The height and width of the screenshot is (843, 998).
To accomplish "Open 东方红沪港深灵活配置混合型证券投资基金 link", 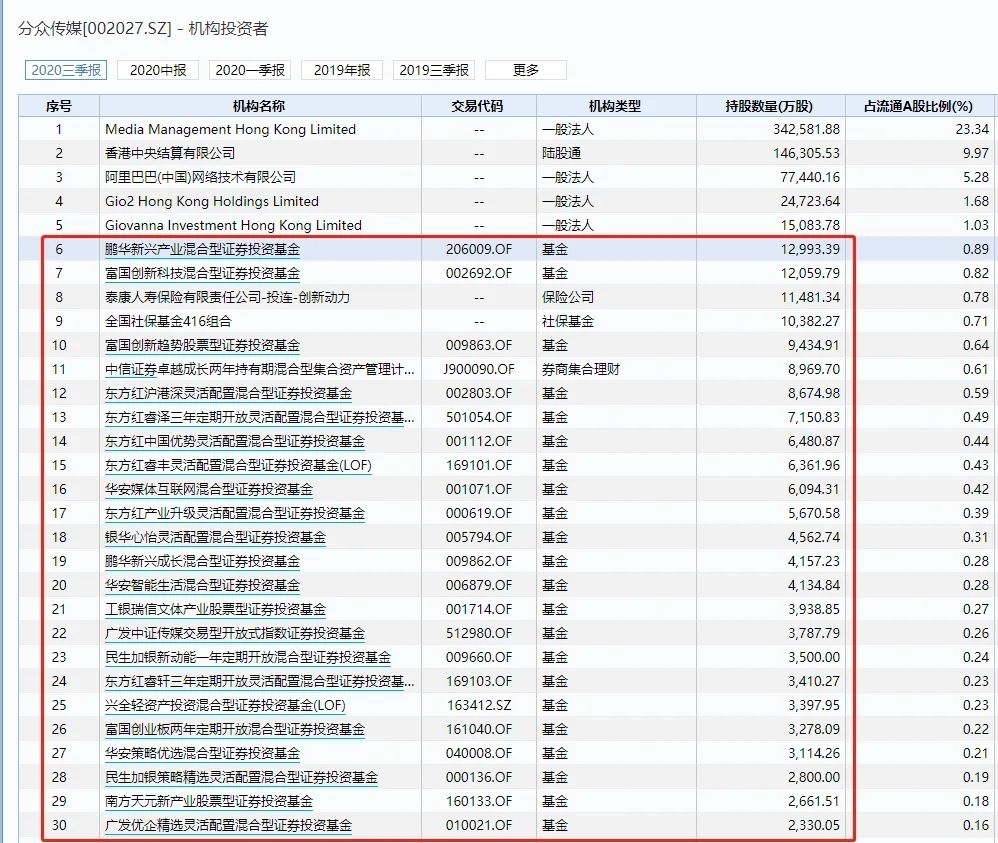I will pos(228,393).
